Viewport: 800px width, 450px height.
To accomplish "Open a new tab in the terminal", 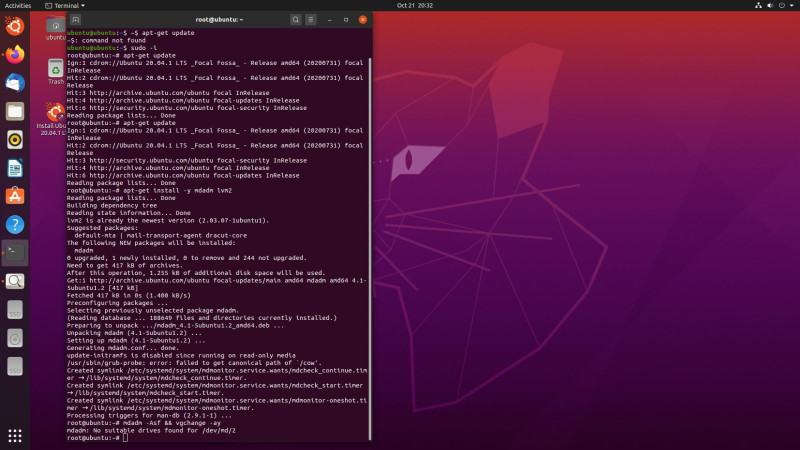I will pyautogui.click(x=76, y=19).
